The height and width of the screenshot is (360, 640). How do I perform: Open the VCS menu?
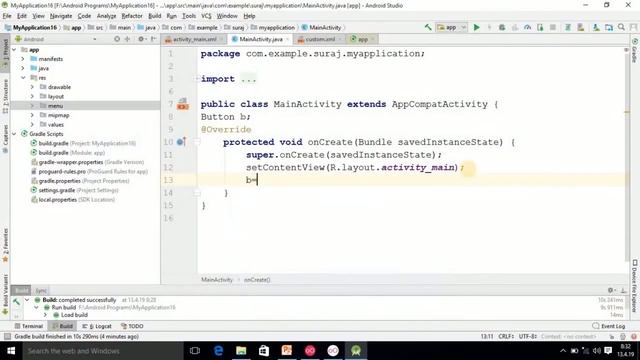(206, 16)
